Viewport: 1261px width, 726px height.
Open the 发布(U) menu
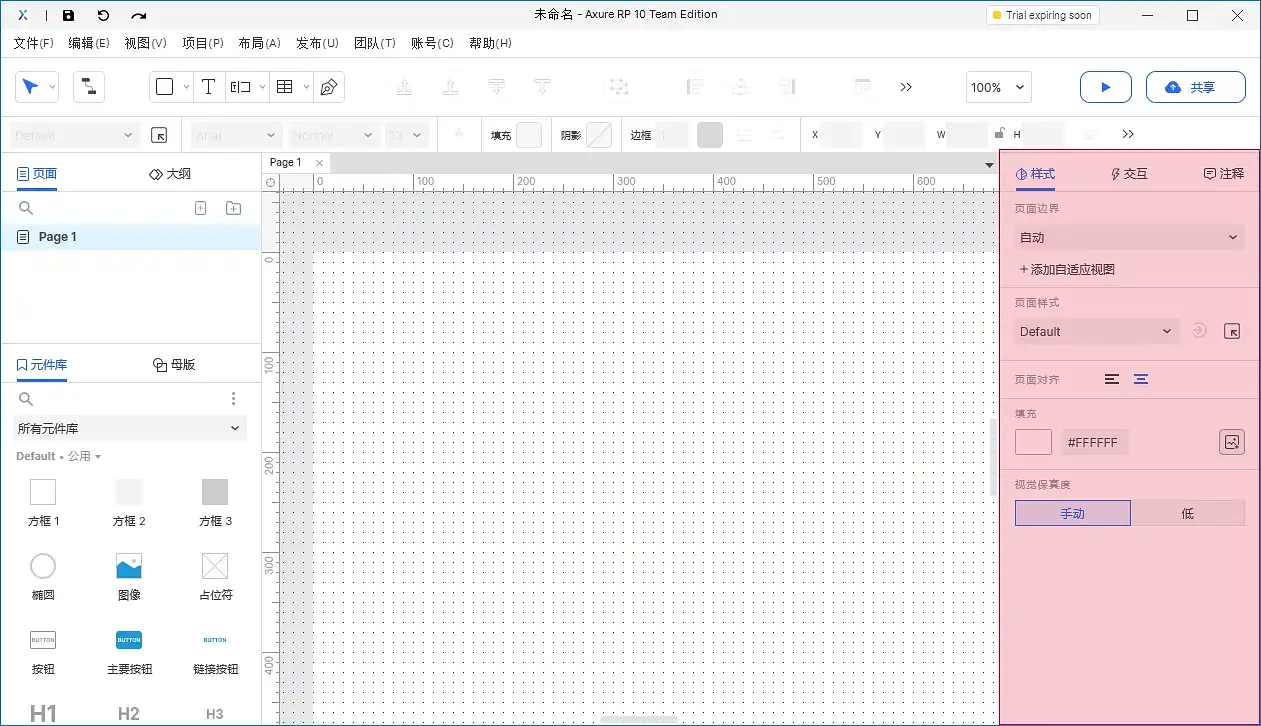pos(317,43)
